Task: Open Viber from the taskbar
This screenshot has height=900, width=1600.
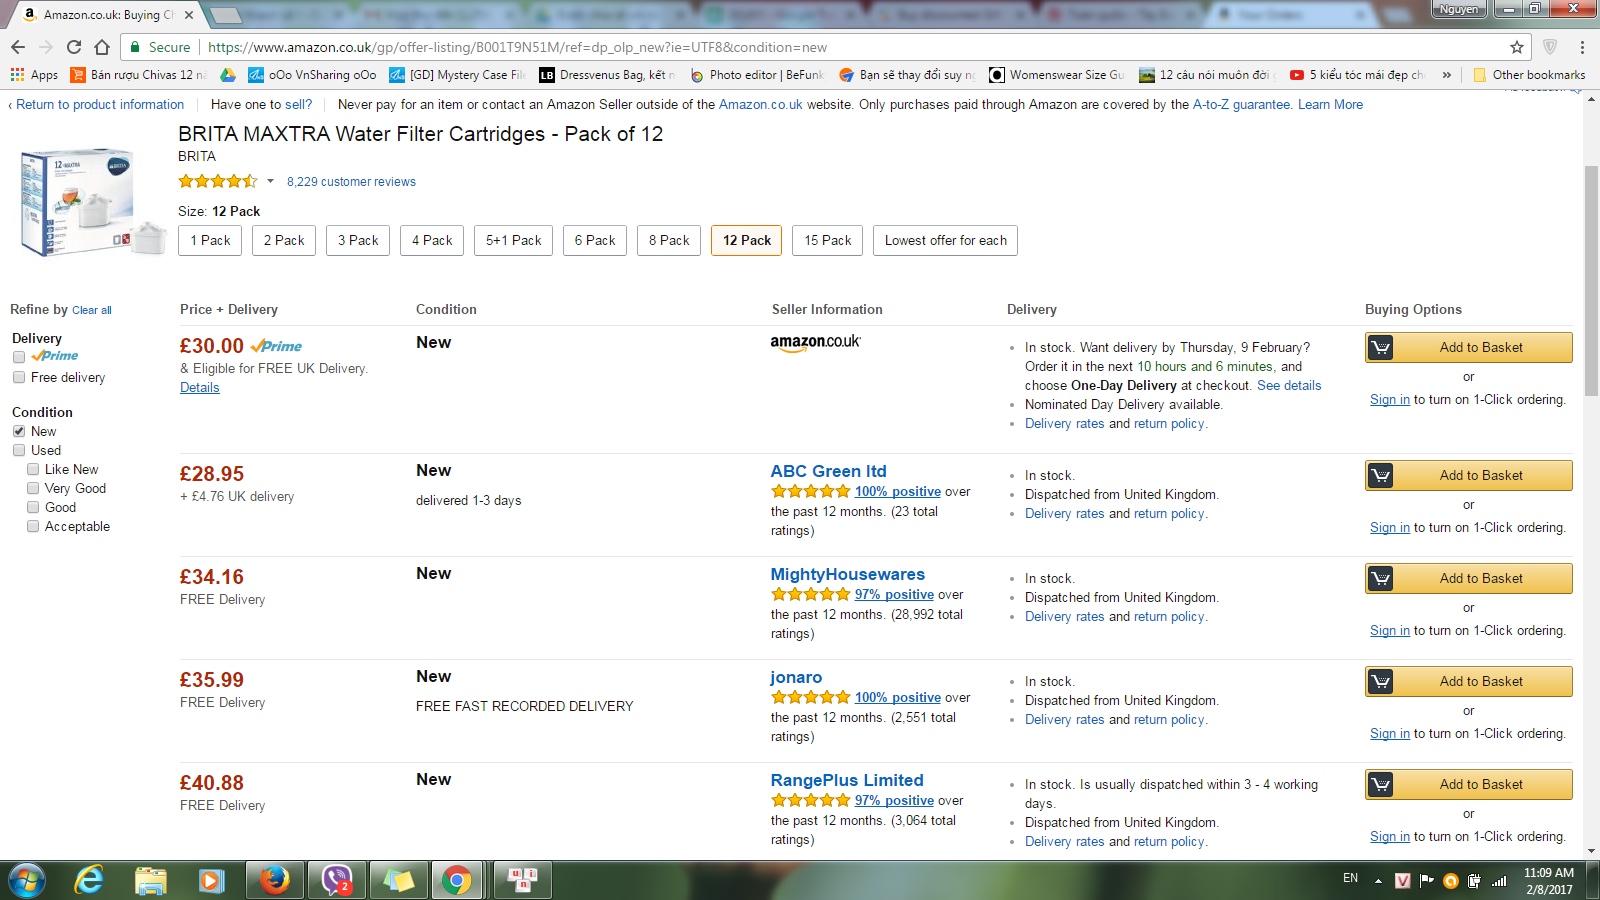Action: 336,880
